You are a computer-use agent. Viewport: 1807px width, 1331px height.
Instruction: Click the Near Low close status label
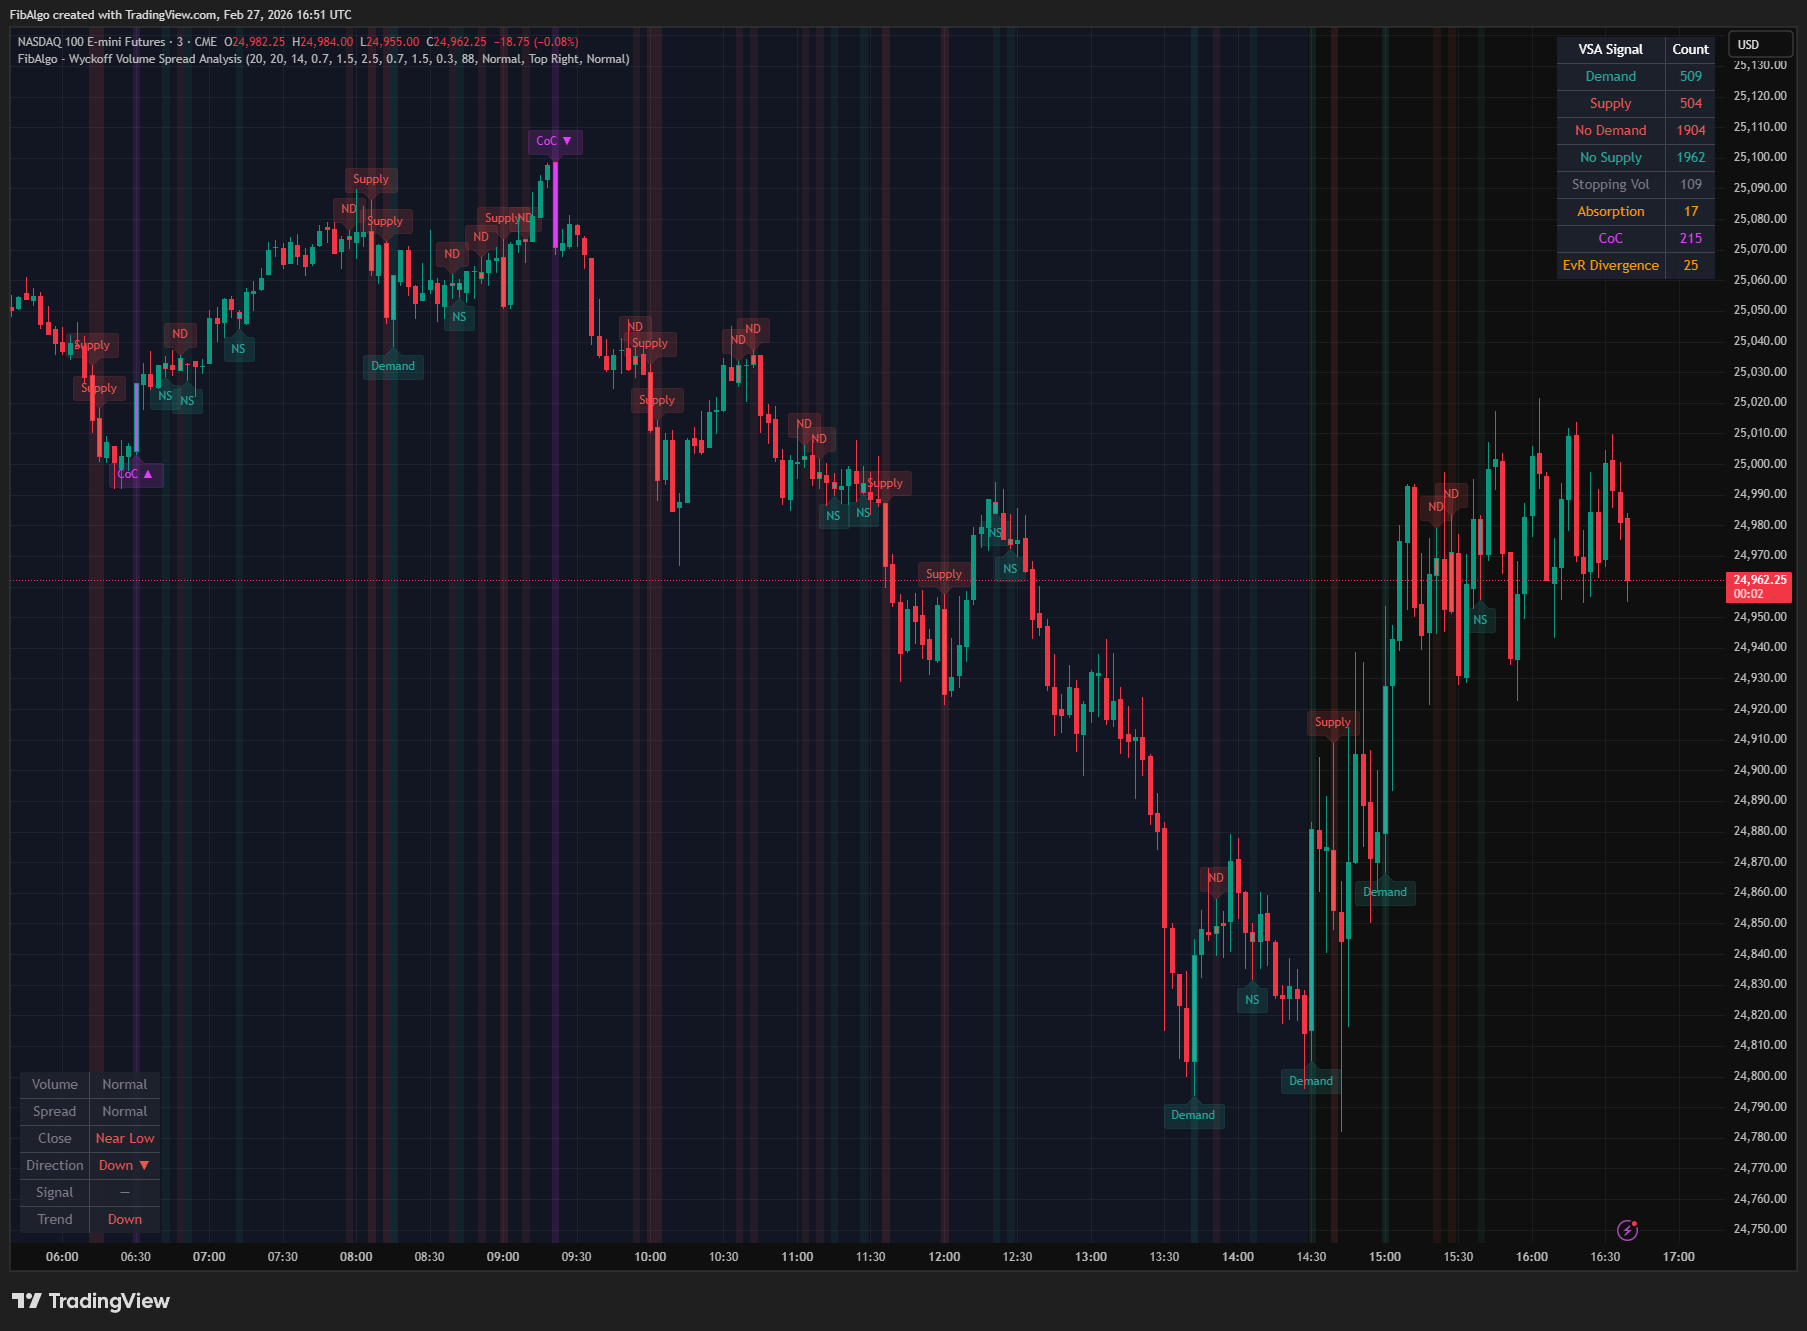point(124,1137)
